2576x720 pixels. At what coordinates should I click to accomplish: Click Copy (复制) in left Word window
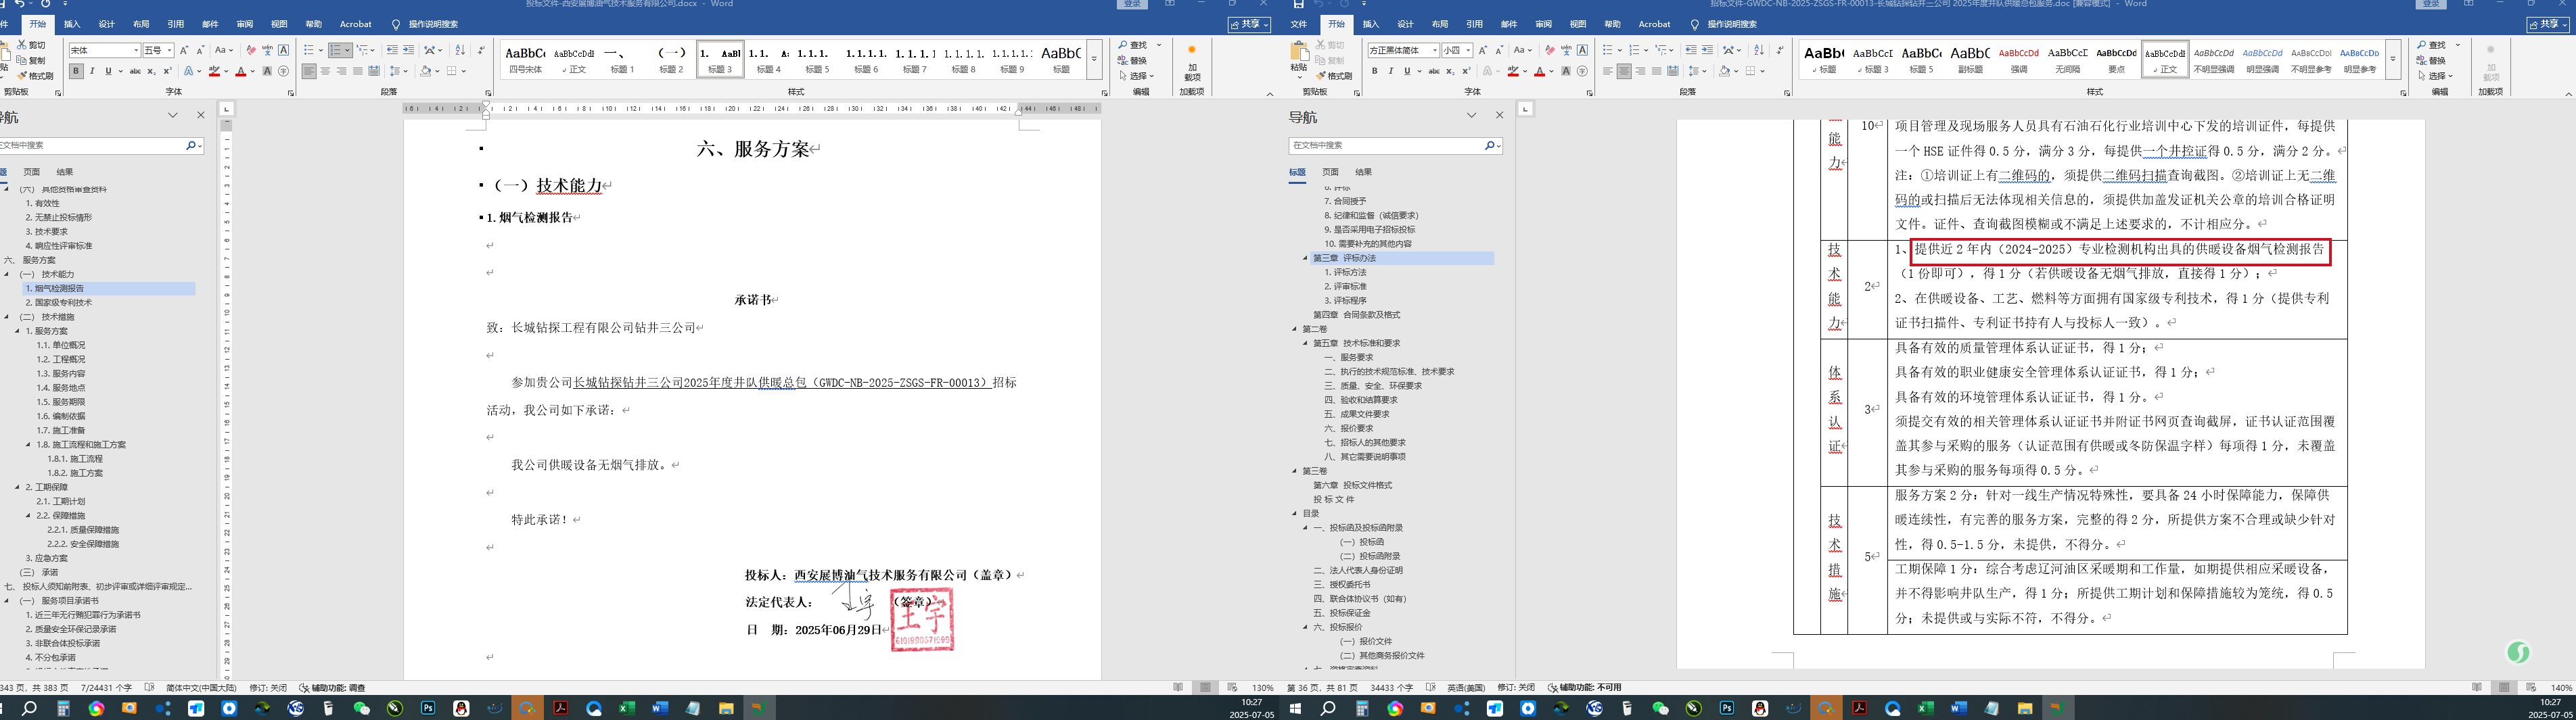31,60
